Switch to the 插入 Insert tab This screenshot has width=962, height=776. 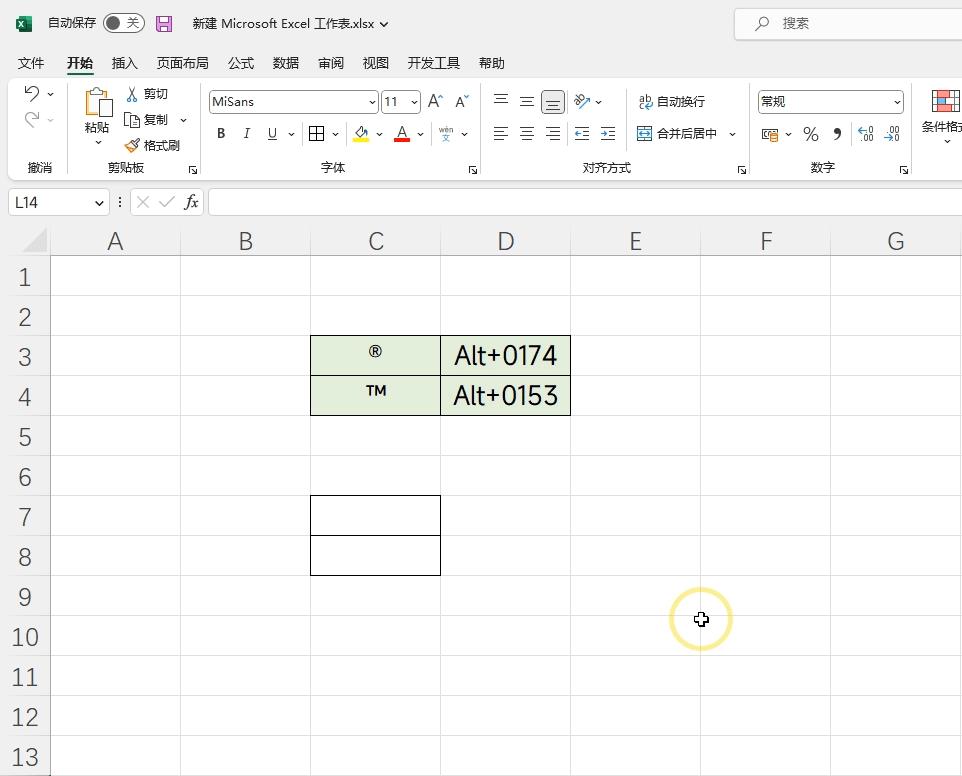coord(125,63)
